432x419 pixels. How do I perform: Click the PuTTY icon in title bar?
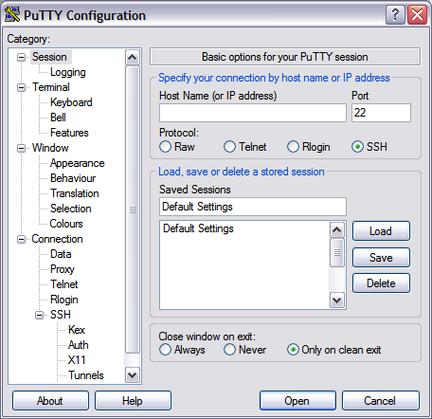click(12, 15)
